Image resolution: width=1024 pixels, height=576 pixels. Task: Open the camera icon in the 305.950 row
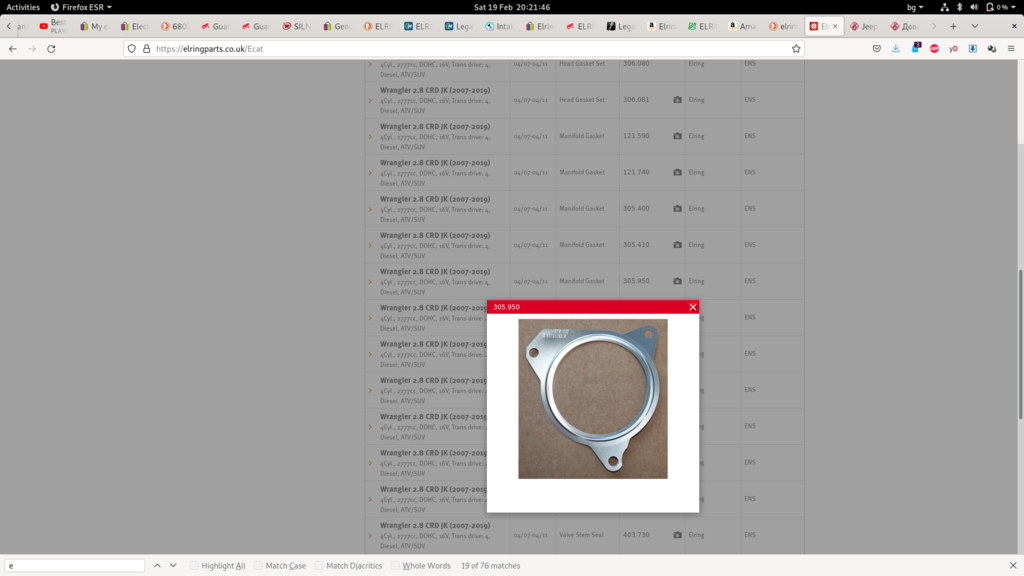(677, 281)
